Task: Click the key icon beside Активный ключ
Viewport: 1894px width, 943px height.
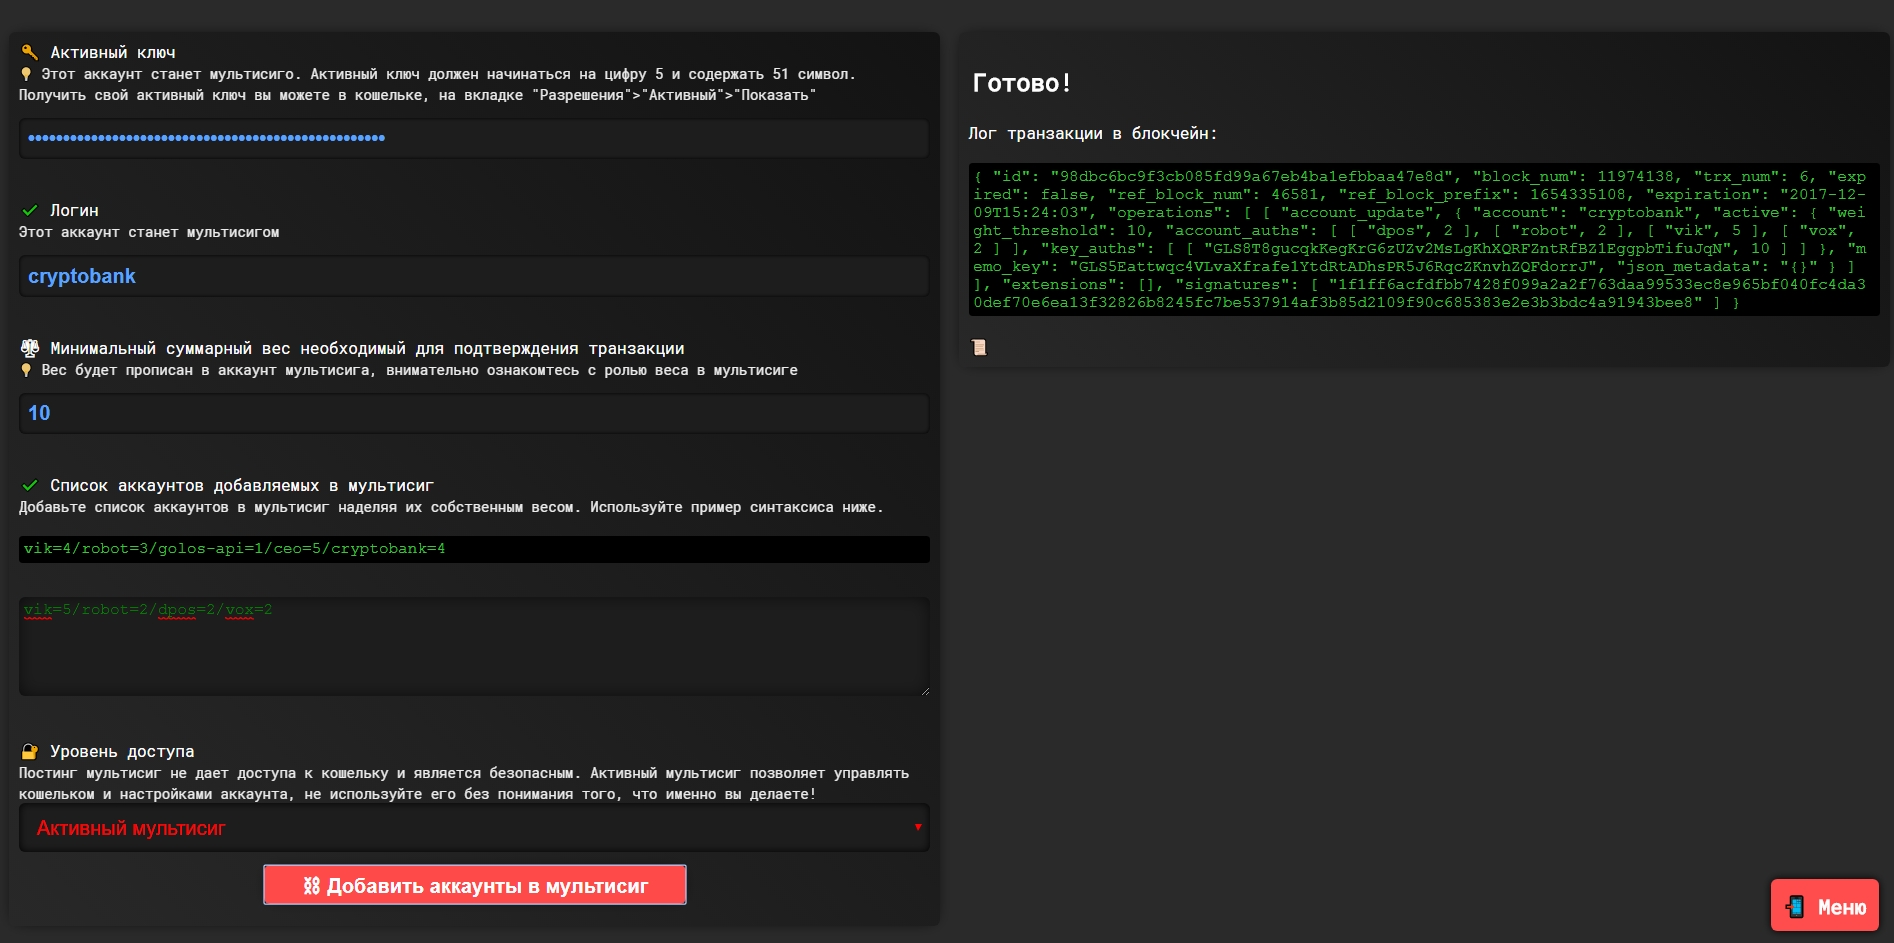Action: click(29, 52)
